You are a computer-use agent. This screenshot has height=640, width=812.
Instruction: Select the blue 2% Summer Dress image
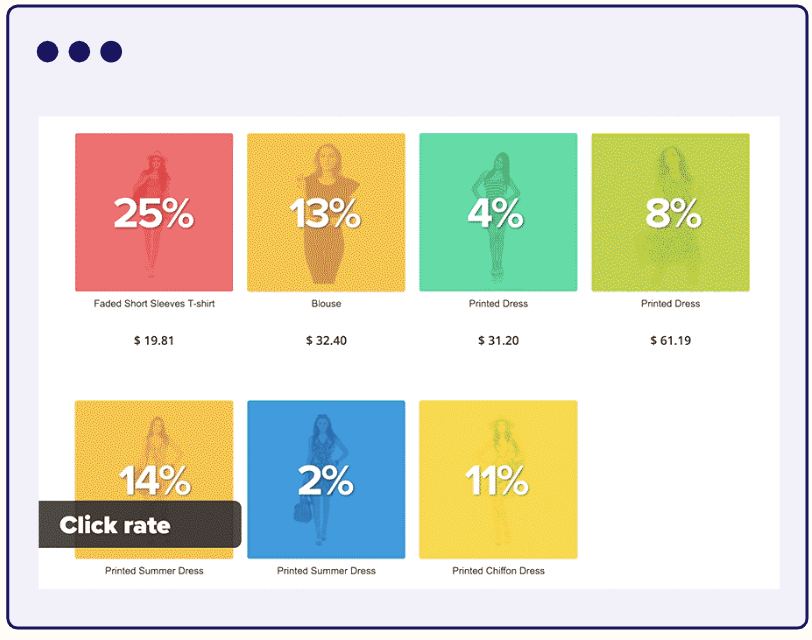(x=326, y=479)
